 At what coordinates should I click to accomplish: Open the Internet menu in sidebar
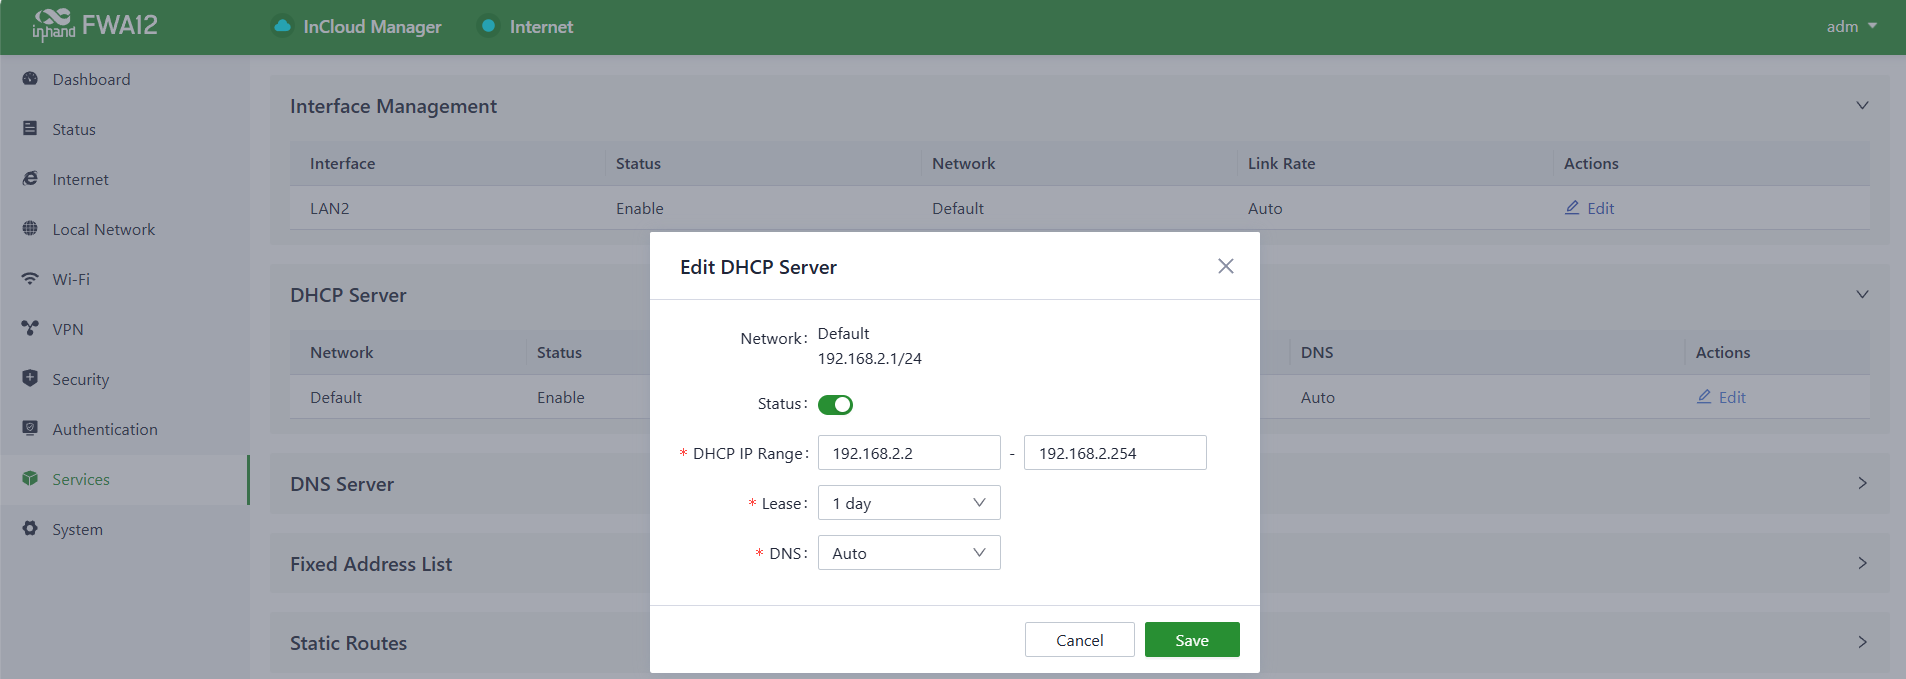click(x=80, y=179)
